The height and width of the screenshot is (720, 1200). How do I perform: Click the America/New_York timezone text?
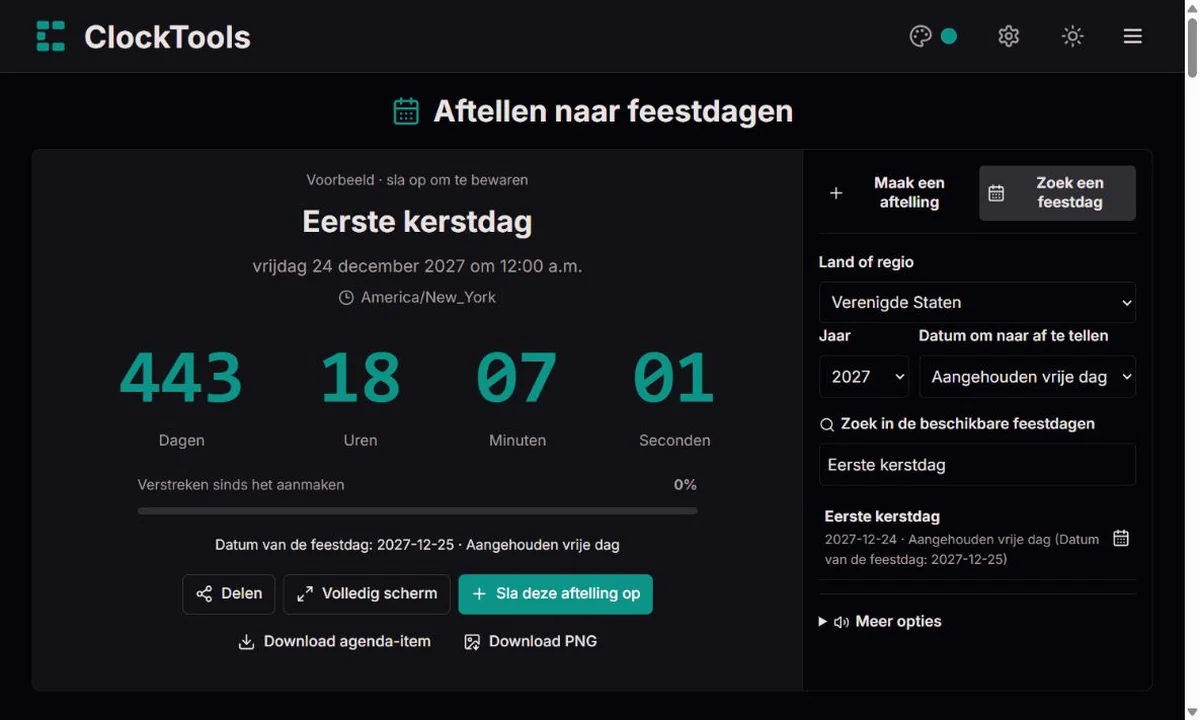pos(428,297)
